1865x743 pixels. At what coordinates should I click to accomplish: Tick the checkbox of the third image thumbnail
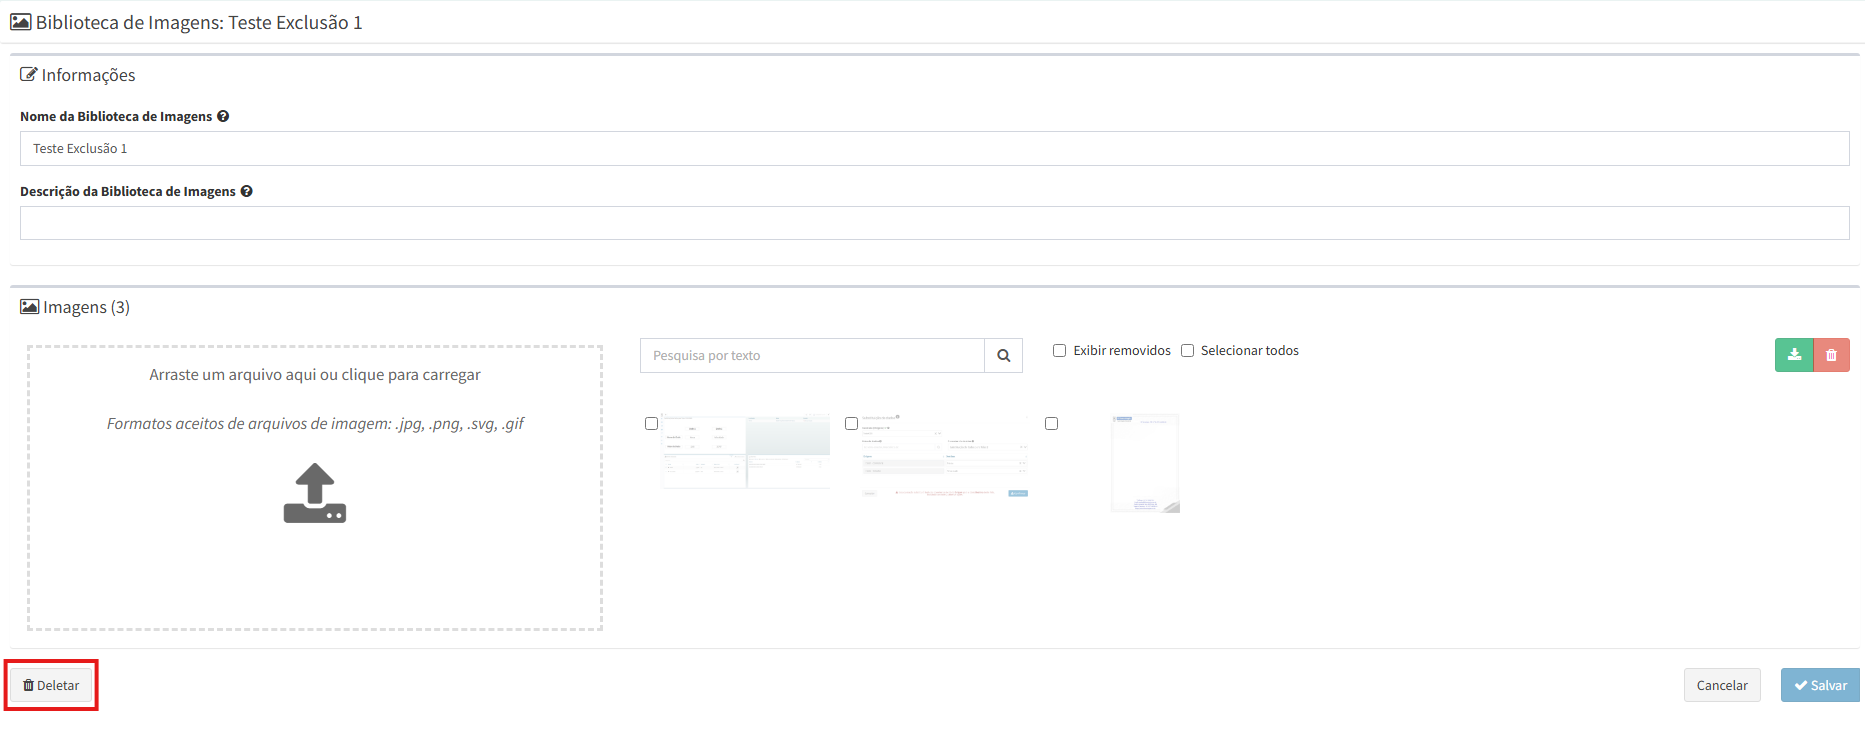click(1051, 423)
